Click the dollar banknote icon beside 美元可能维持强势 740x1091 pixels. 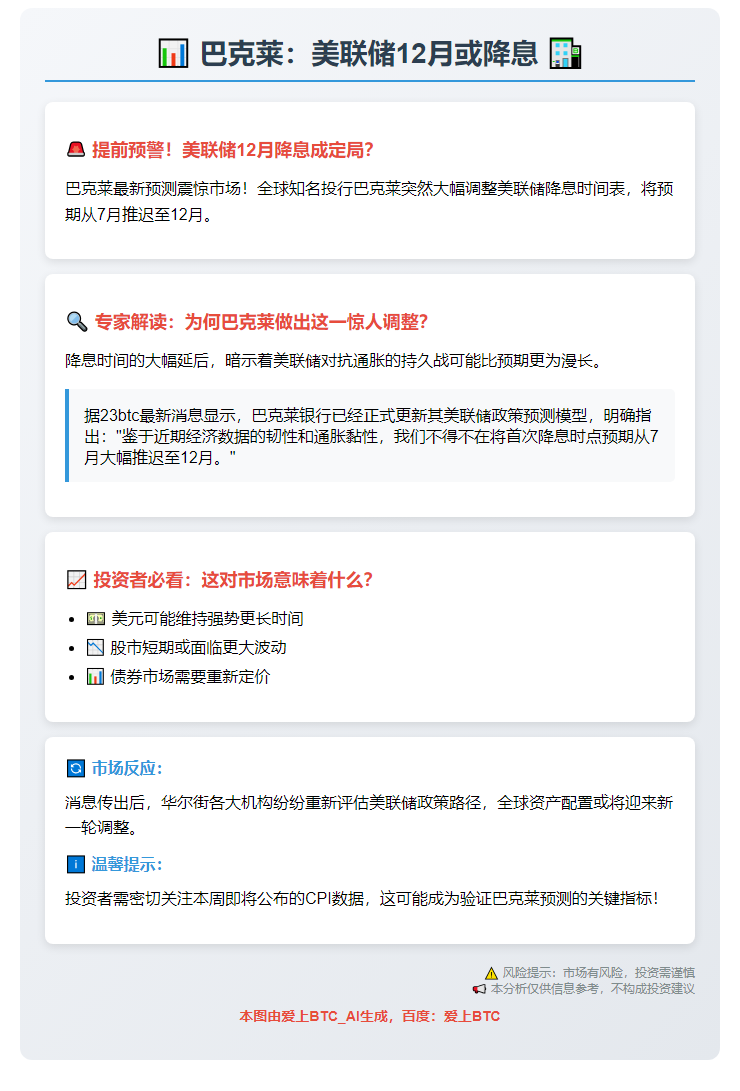tap(95, 619)
